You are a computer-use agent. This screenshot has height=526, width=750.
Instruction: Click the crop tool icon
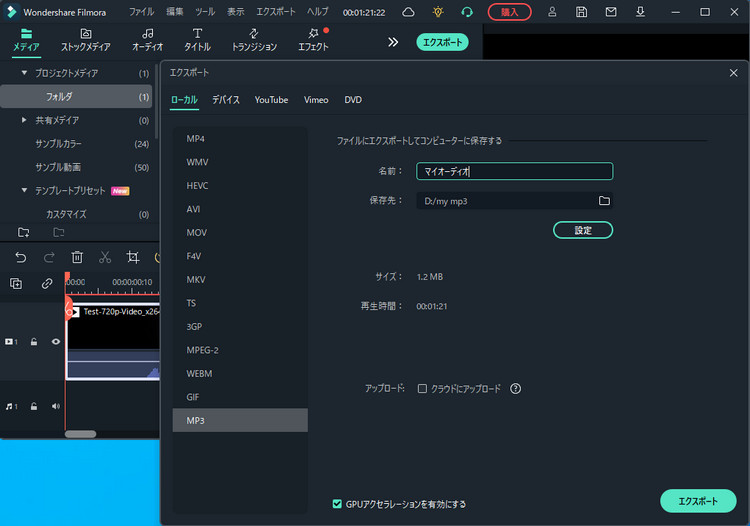(x=132, y=257)
